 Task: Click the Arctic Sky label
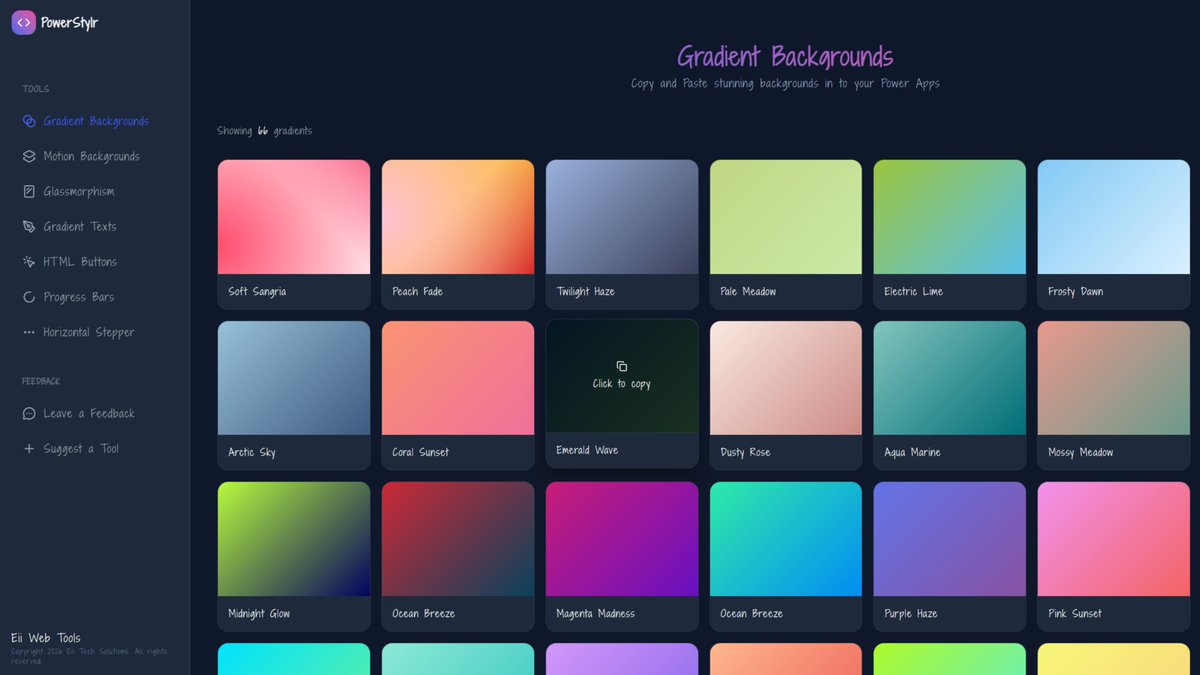[x=251, y=453]
